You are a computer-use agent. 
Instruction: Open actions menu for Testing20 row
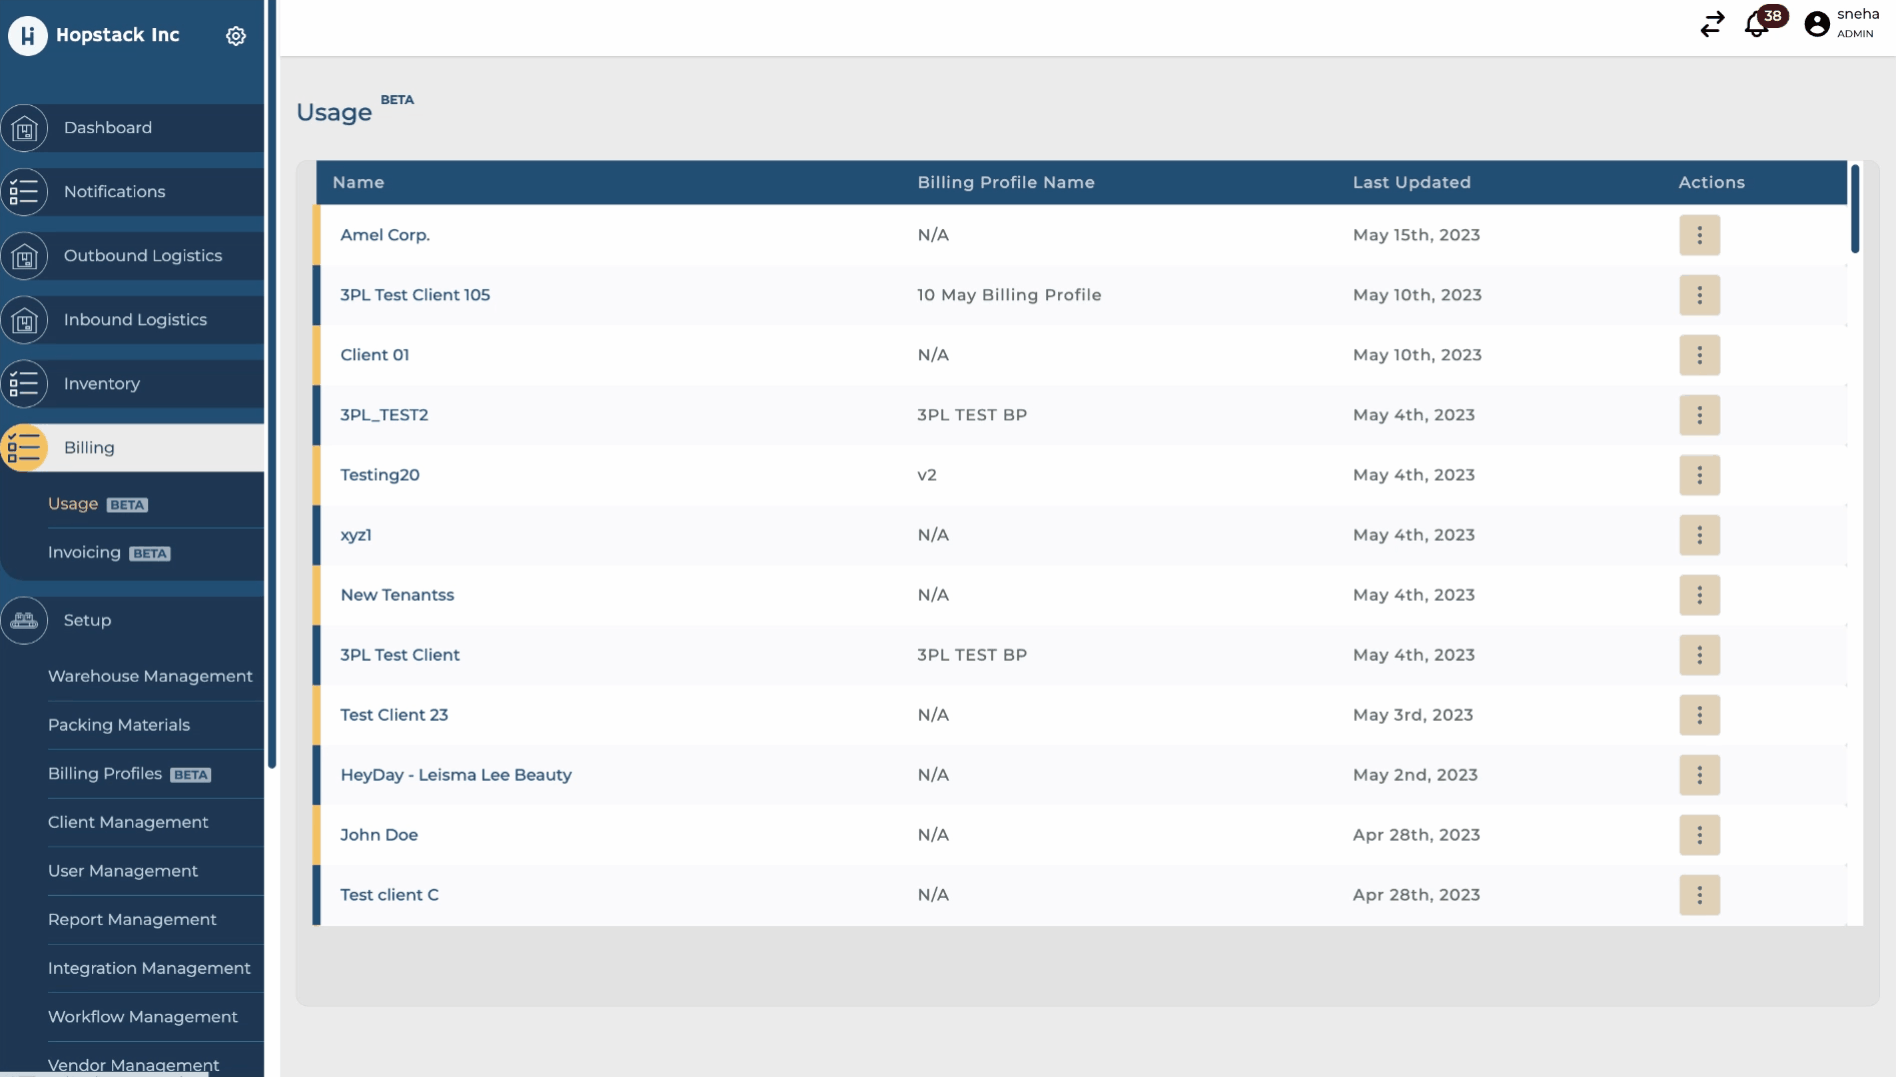tap(1699, 475)
